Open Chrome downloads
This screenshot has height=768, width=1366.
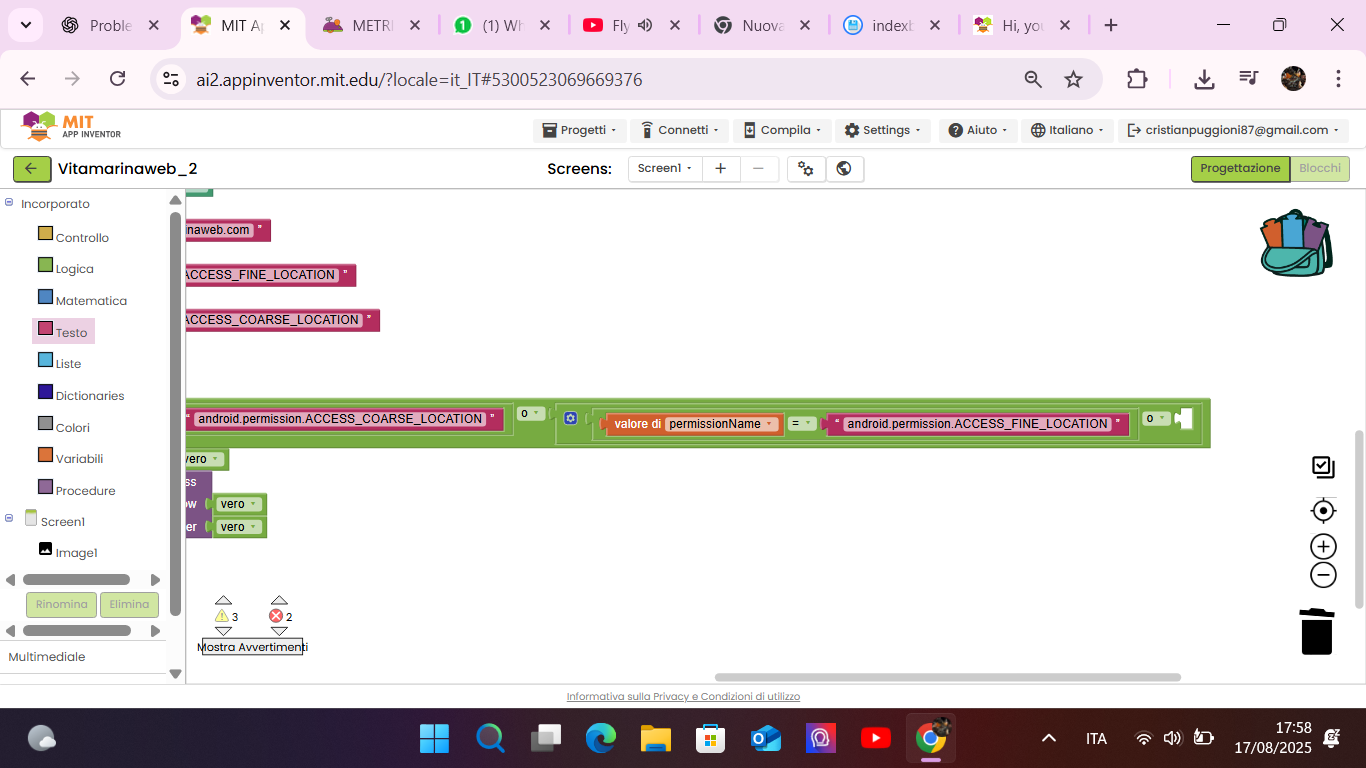point(1204,79)
